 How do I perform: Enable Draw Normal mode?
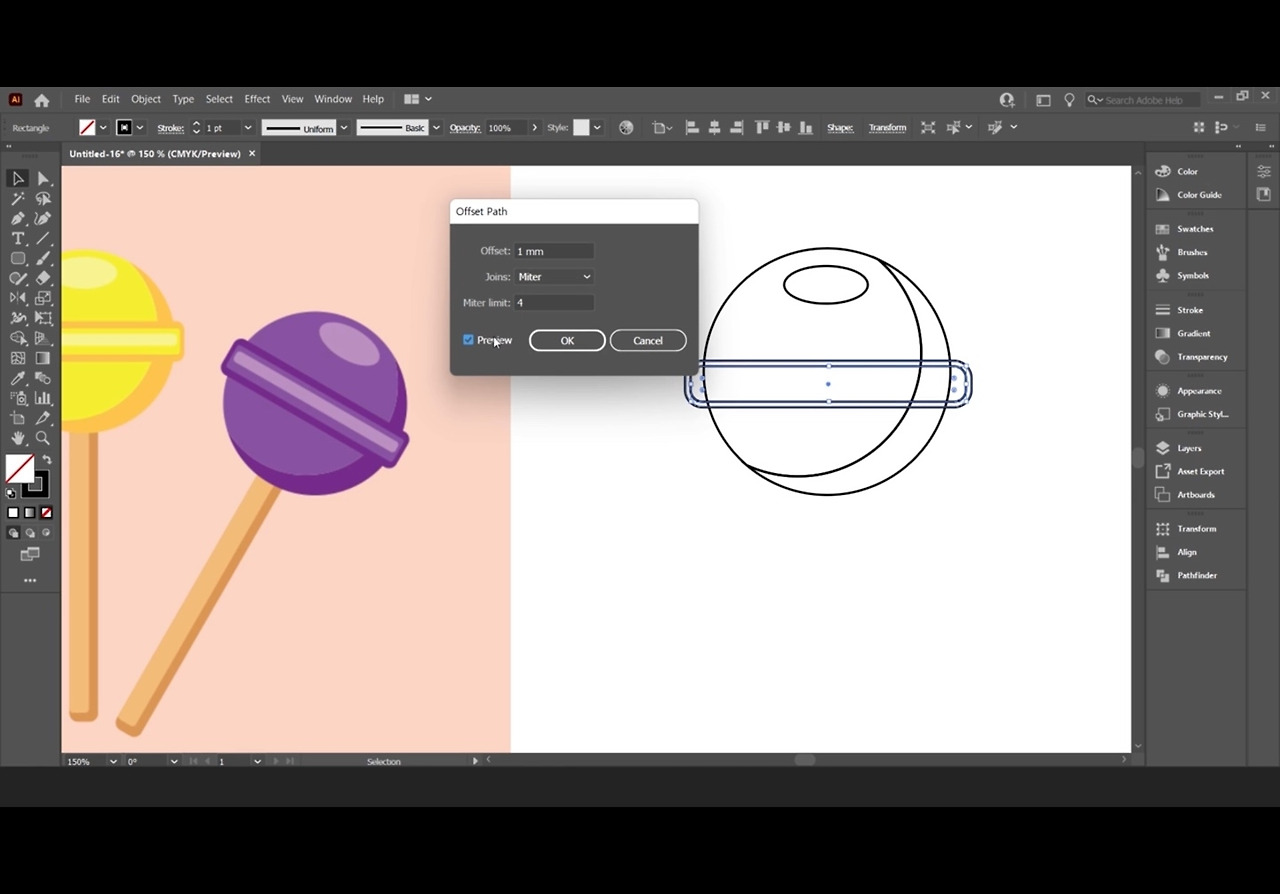point(13,534)
